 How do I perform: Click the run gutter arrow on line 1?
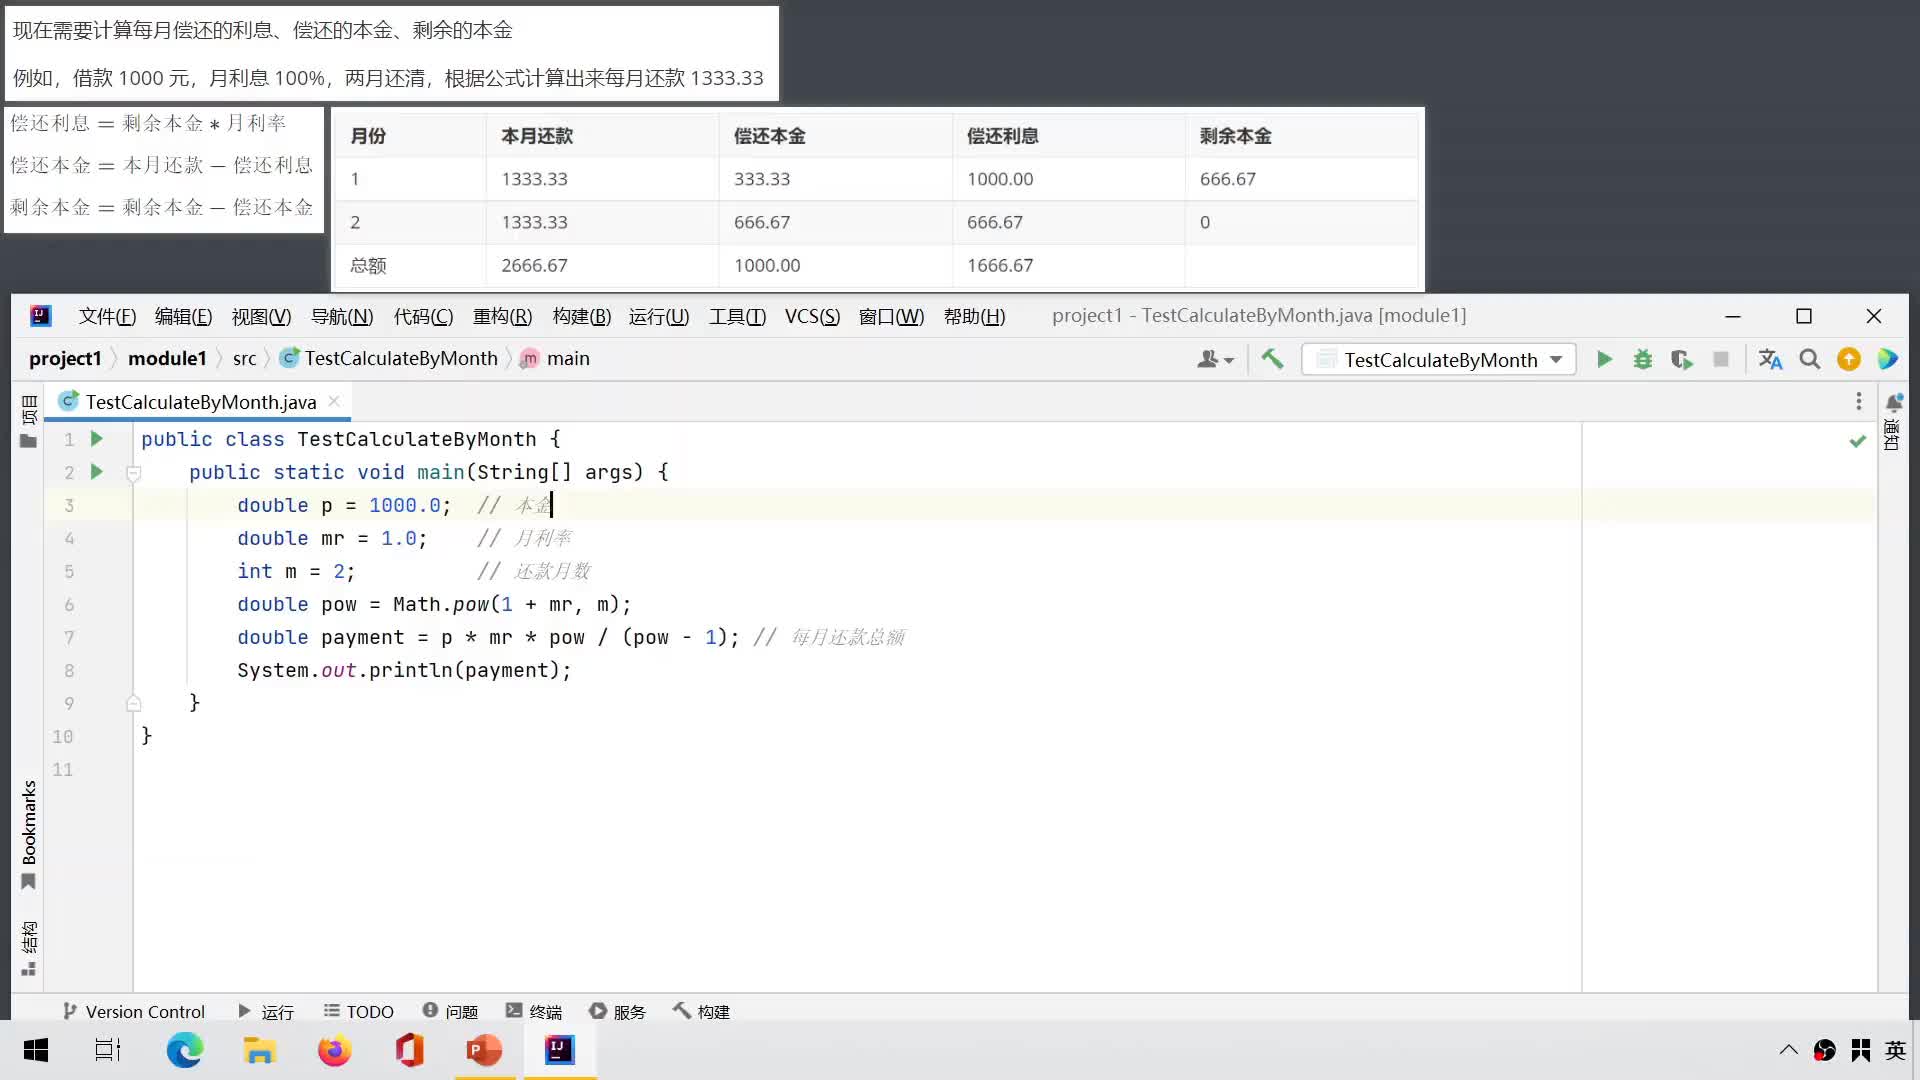click(x=97, y=438)
